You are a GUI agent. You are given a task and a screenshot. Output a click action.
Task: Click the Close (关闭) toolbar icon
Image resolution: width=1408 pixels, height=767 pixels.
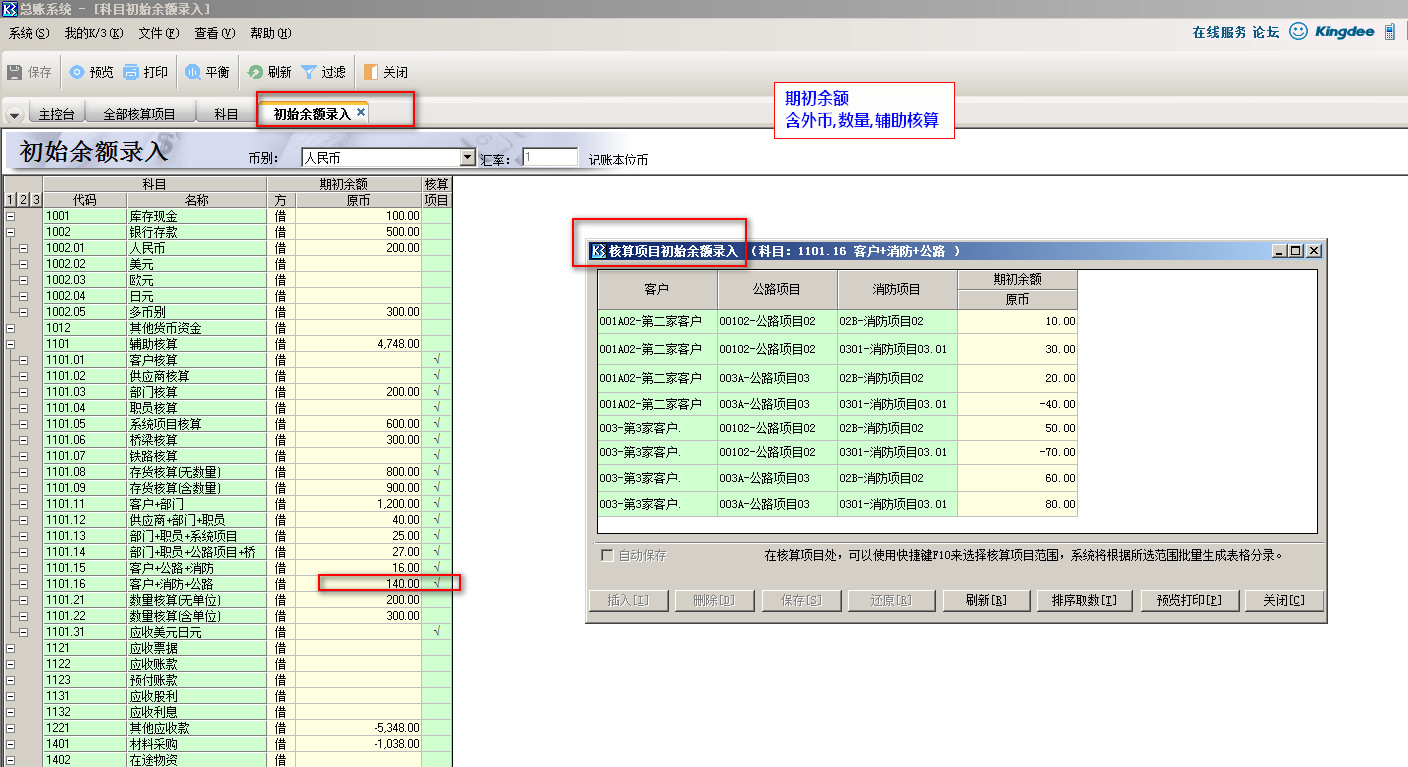click(371, 72)
